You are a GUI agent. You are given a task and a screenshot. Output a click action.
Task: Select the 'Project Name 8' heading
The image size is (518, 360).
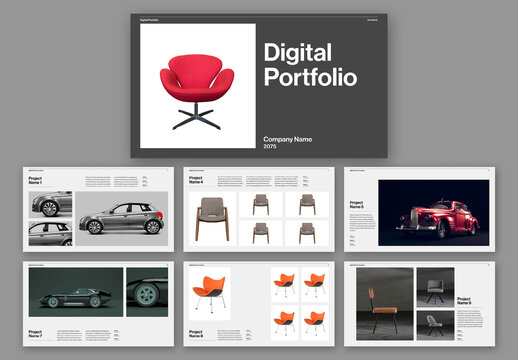pyautogui.click(x=196, y=334)
